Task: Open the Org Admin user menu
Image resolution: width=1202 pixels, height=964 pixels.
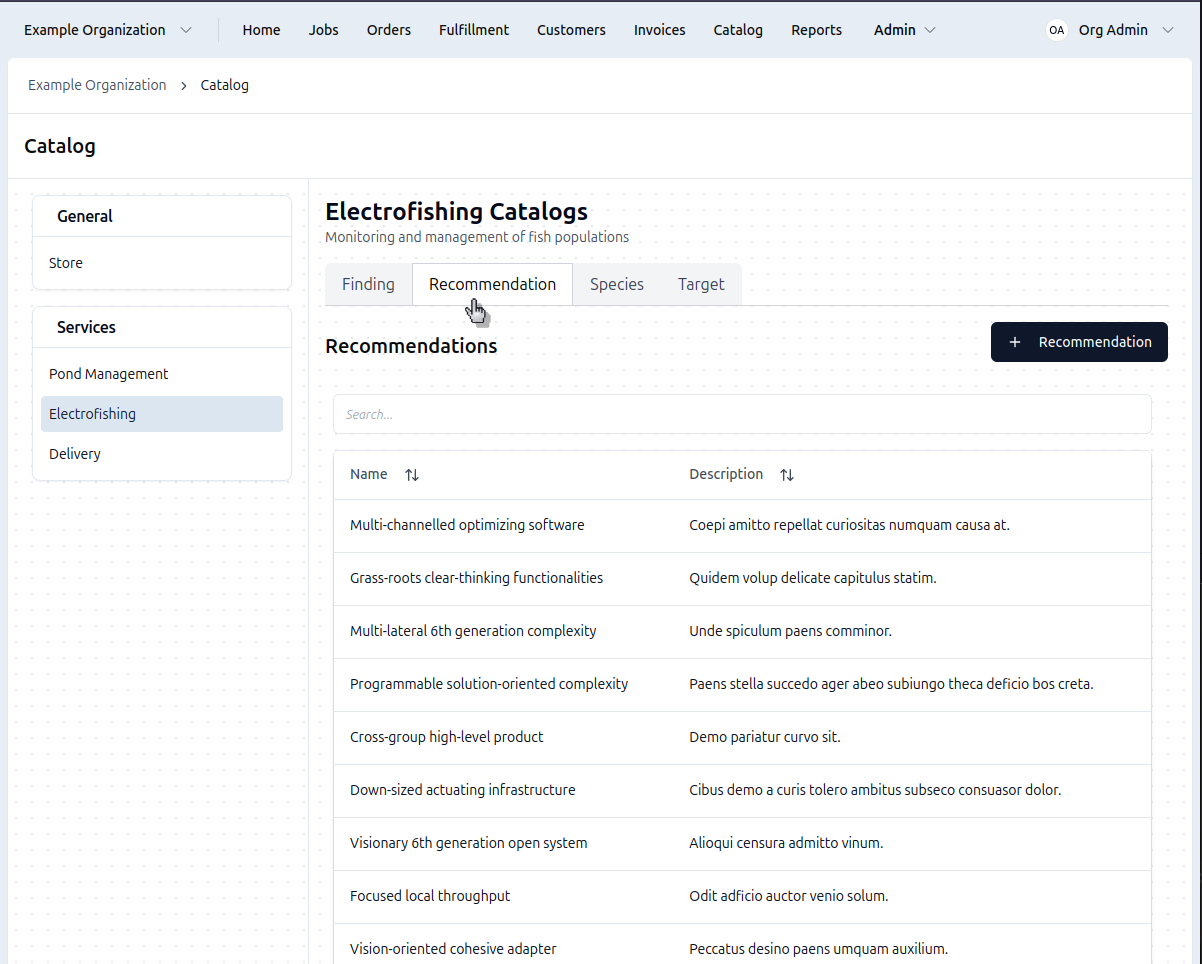Action: (1125, 30)
